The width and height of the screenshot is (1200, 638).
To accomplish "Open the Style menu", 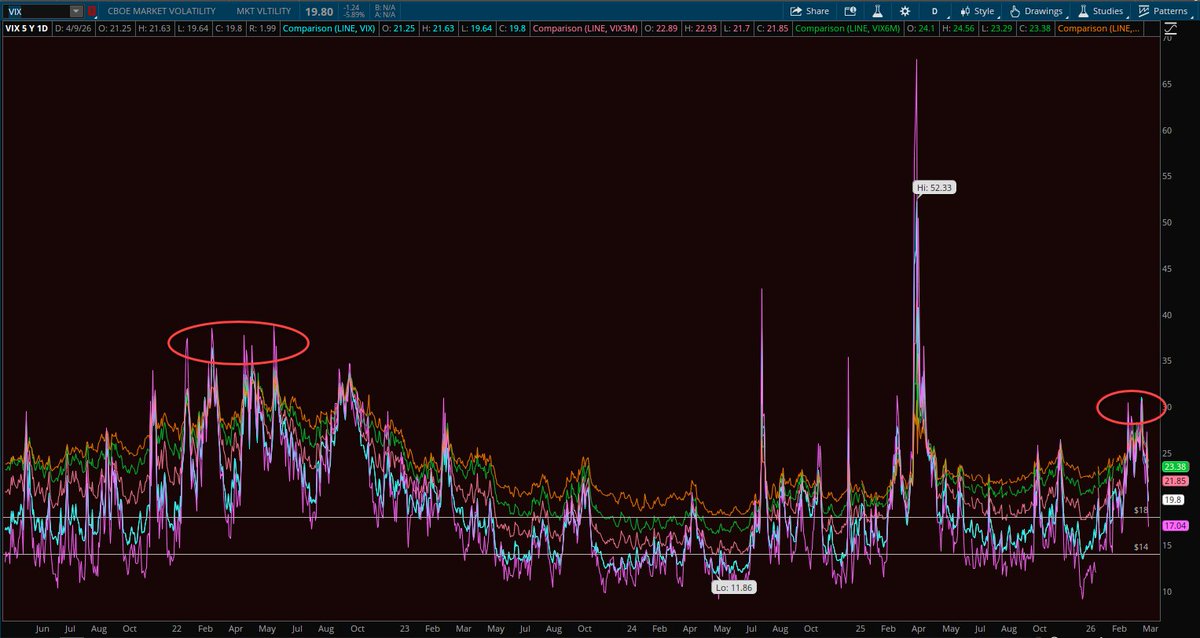I will pos(977,11).
